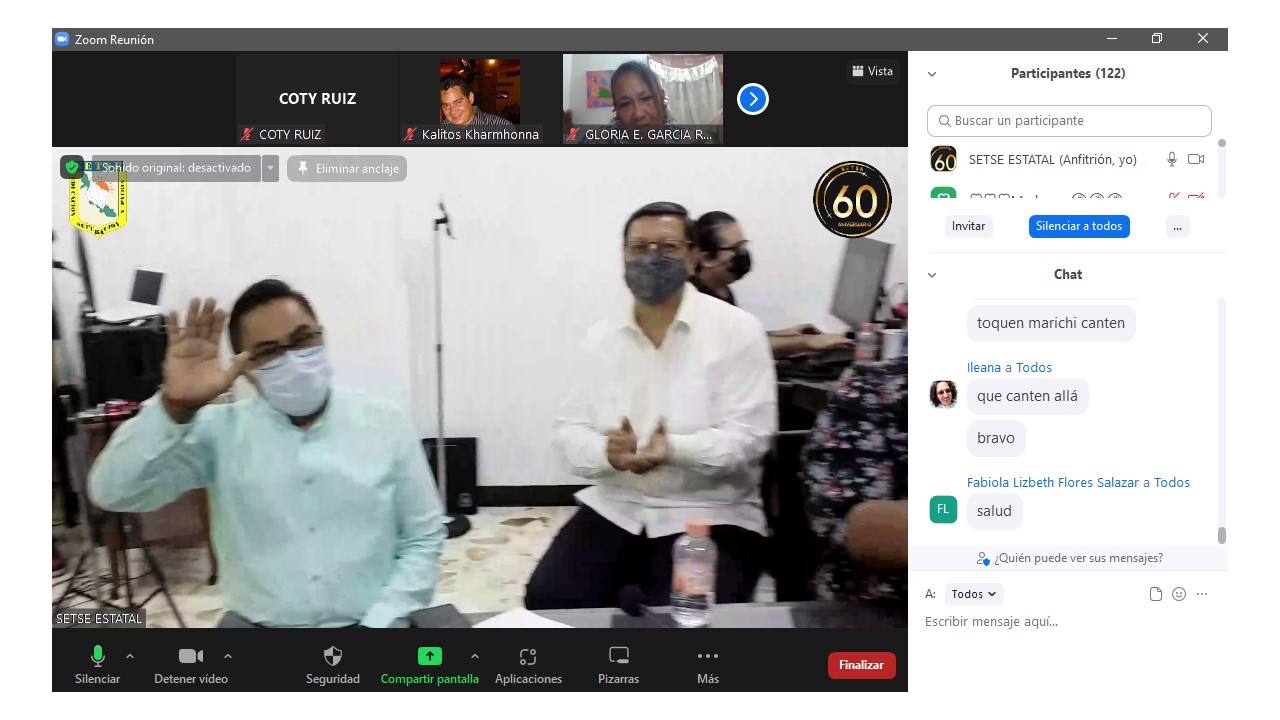Select GLORIA E. GARCIA video thumbnail
This screenshot has height=720, width=1280.
(642, 99)
